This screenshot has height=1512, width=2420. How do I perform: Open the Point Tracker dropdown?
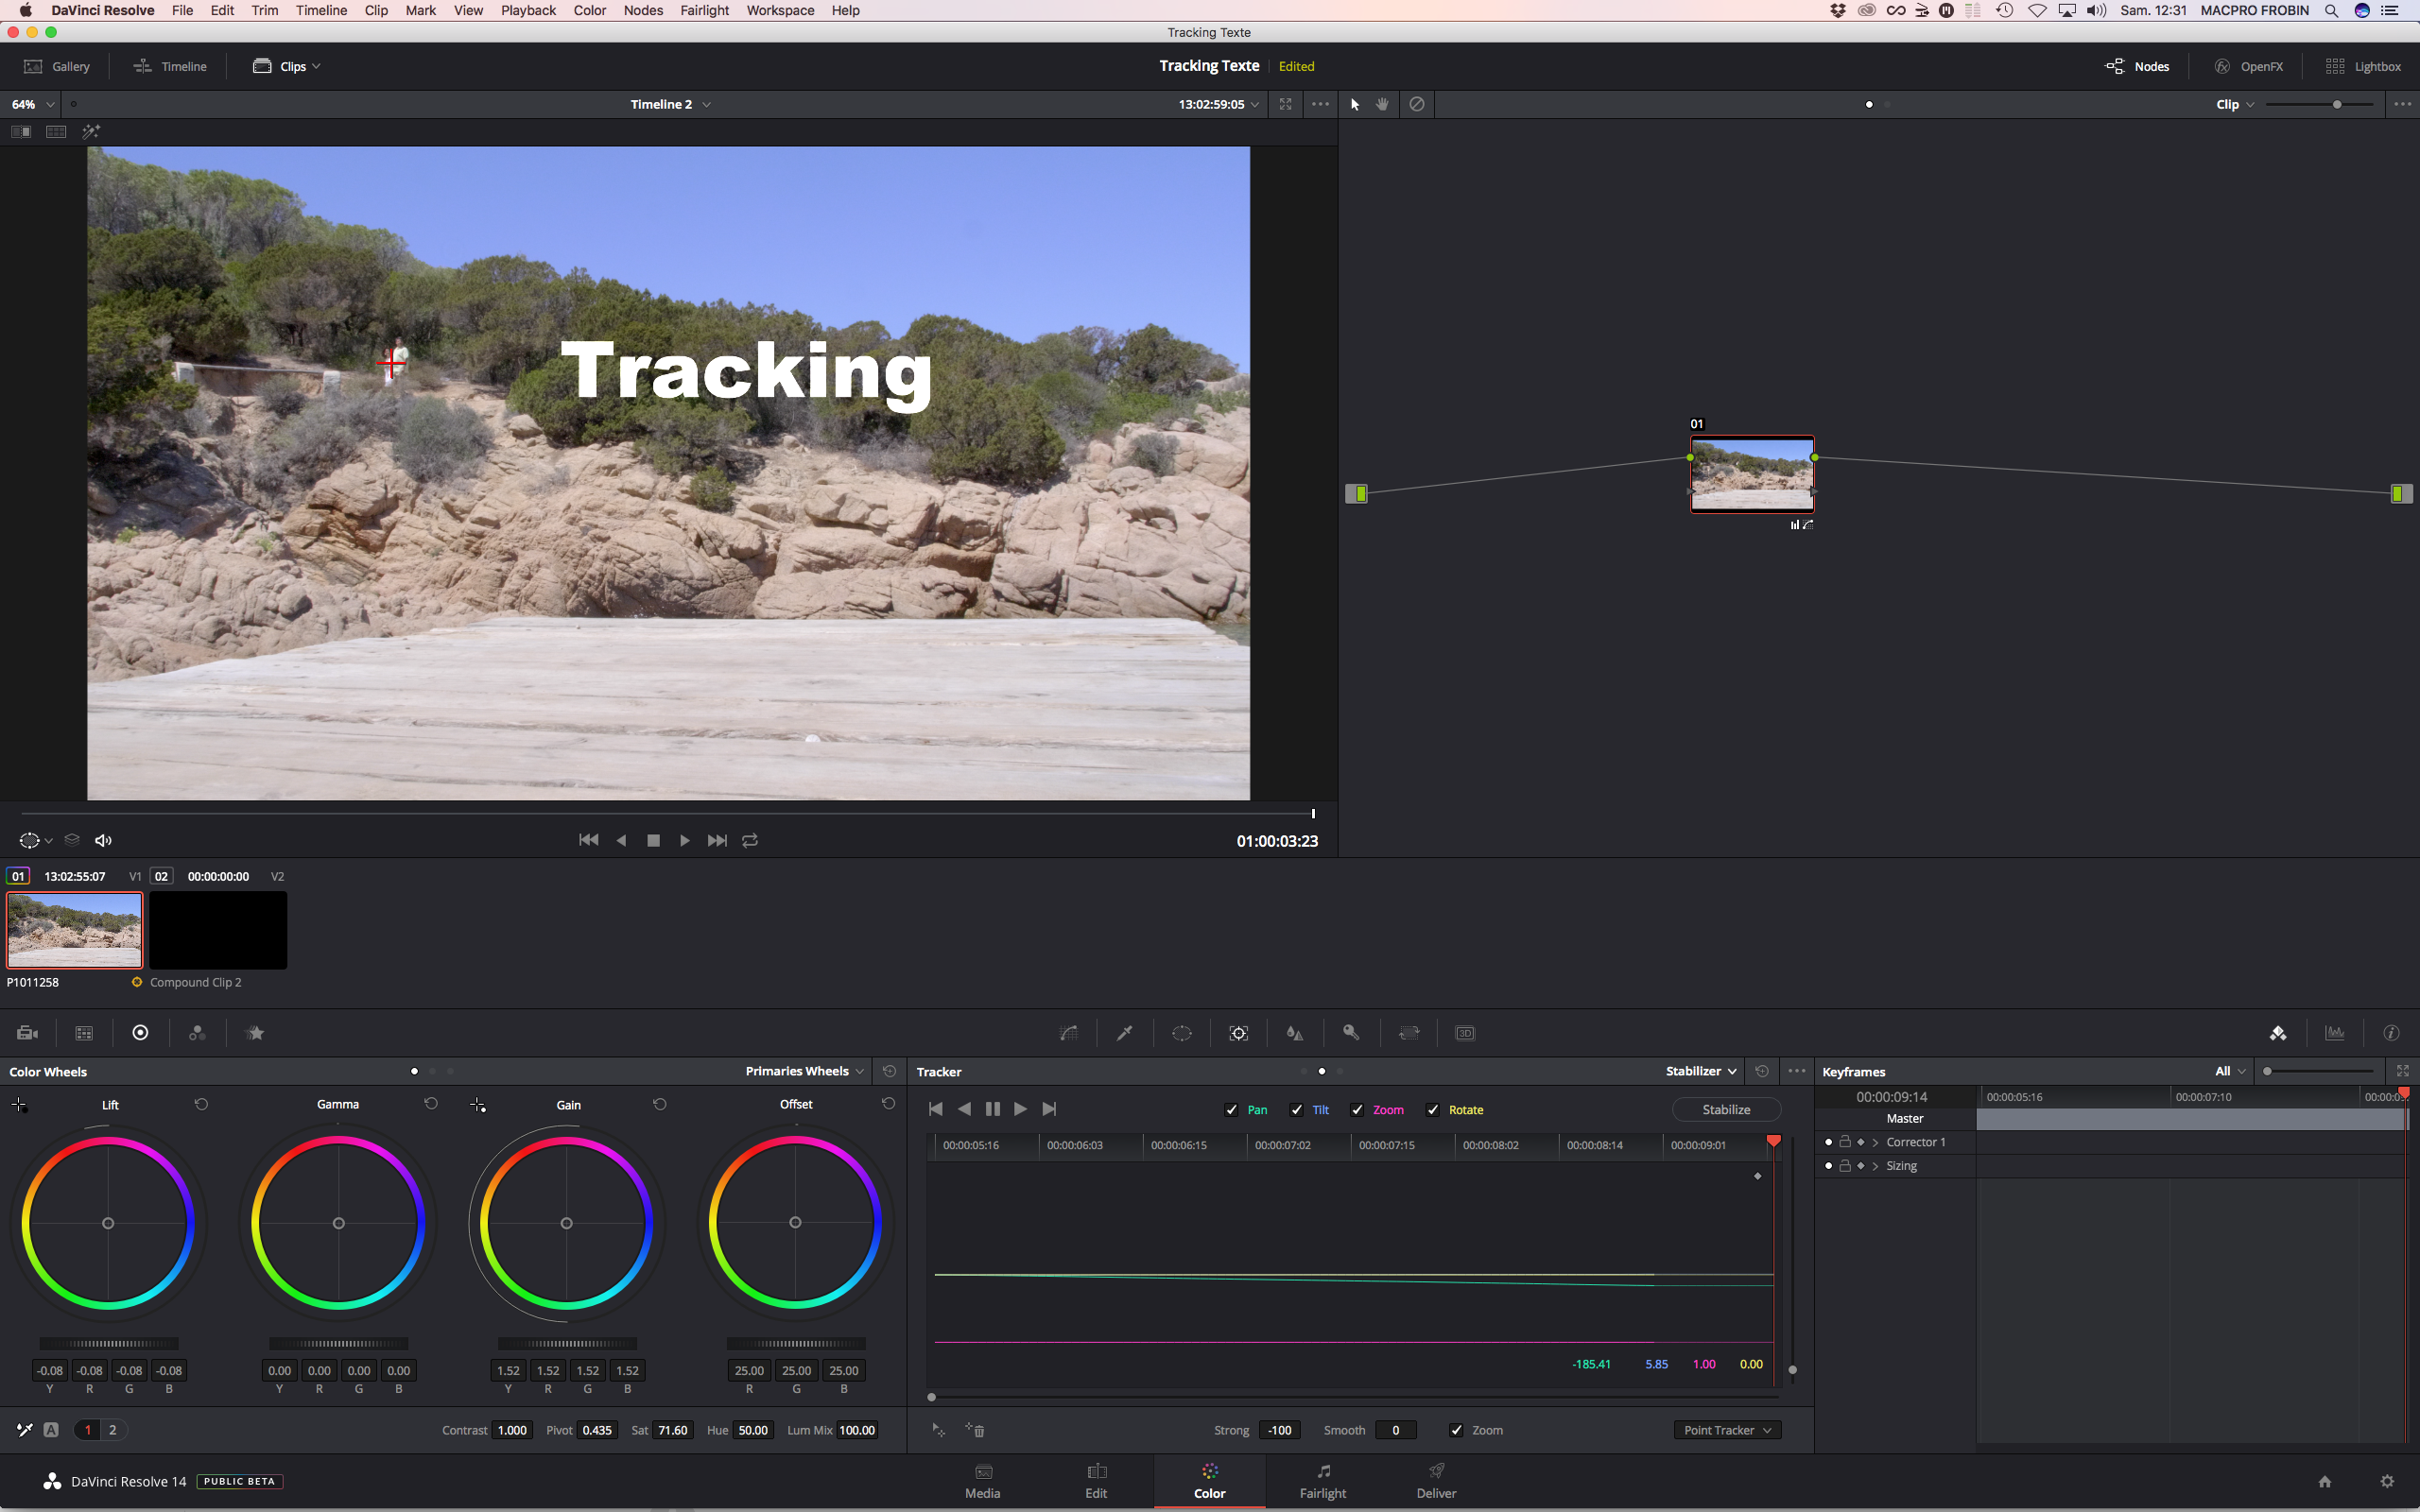(1727, 1430)
